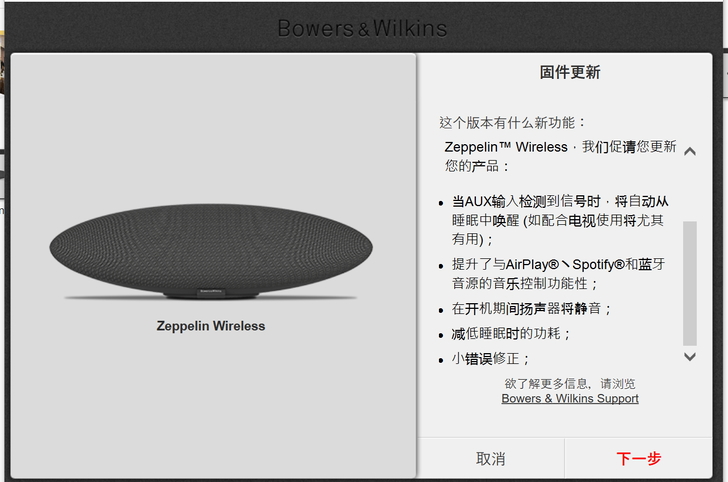The width and height of the screenshot is (728, 482).
Task: Click the Bowers & Wilkins logo header
Action: click(x=362, y=28)
